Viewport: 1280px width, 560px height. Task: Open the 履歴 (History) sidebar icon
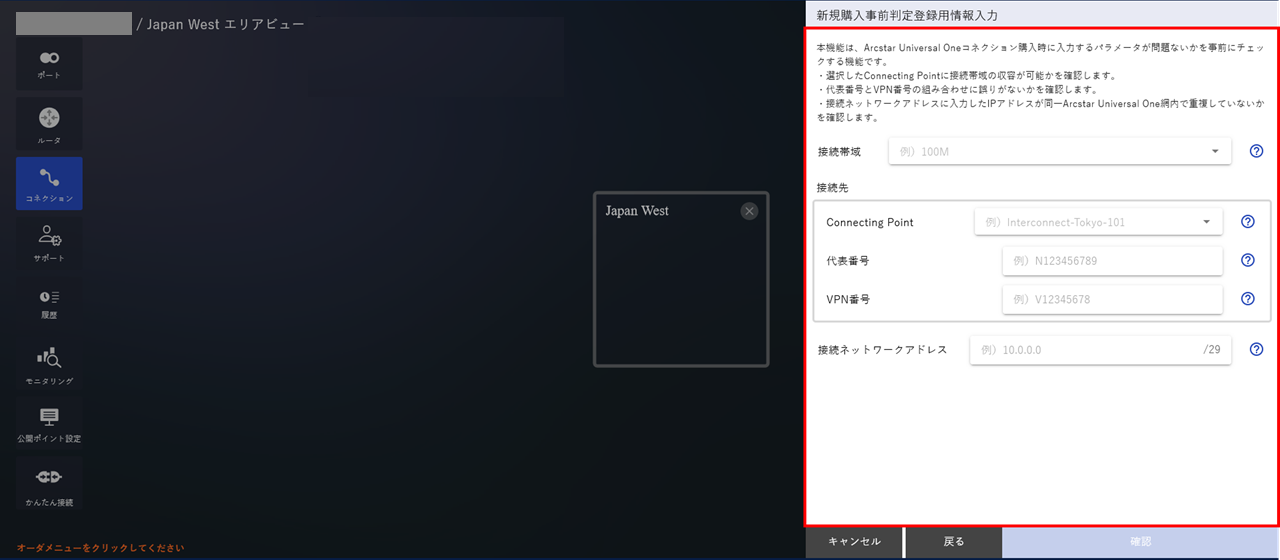(49, 304)
